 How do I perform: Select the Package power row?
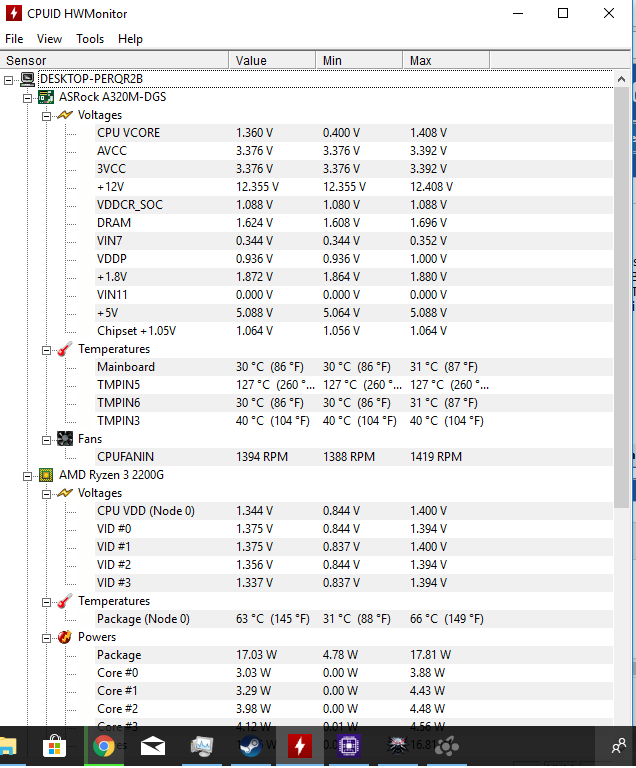point(353,655)
